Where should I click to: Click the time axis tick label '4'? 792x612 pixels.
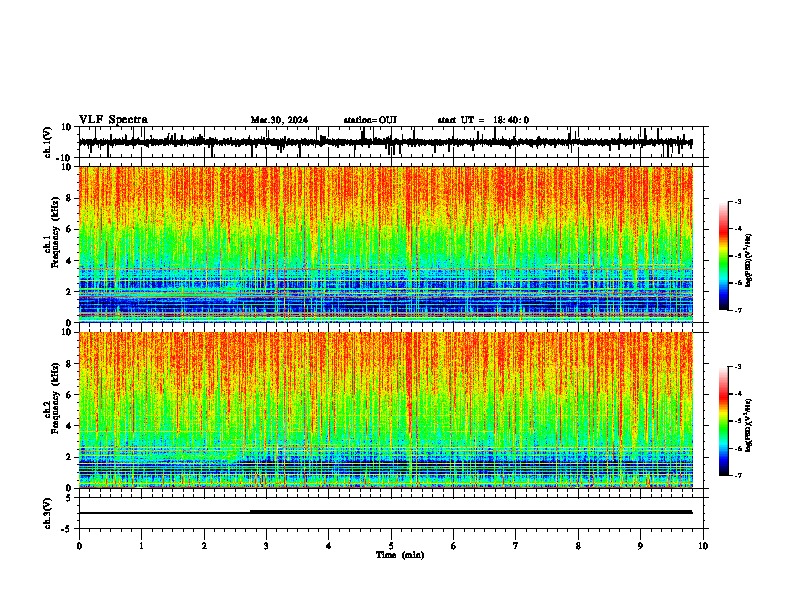pyautogui.click(x=329, y=546)
